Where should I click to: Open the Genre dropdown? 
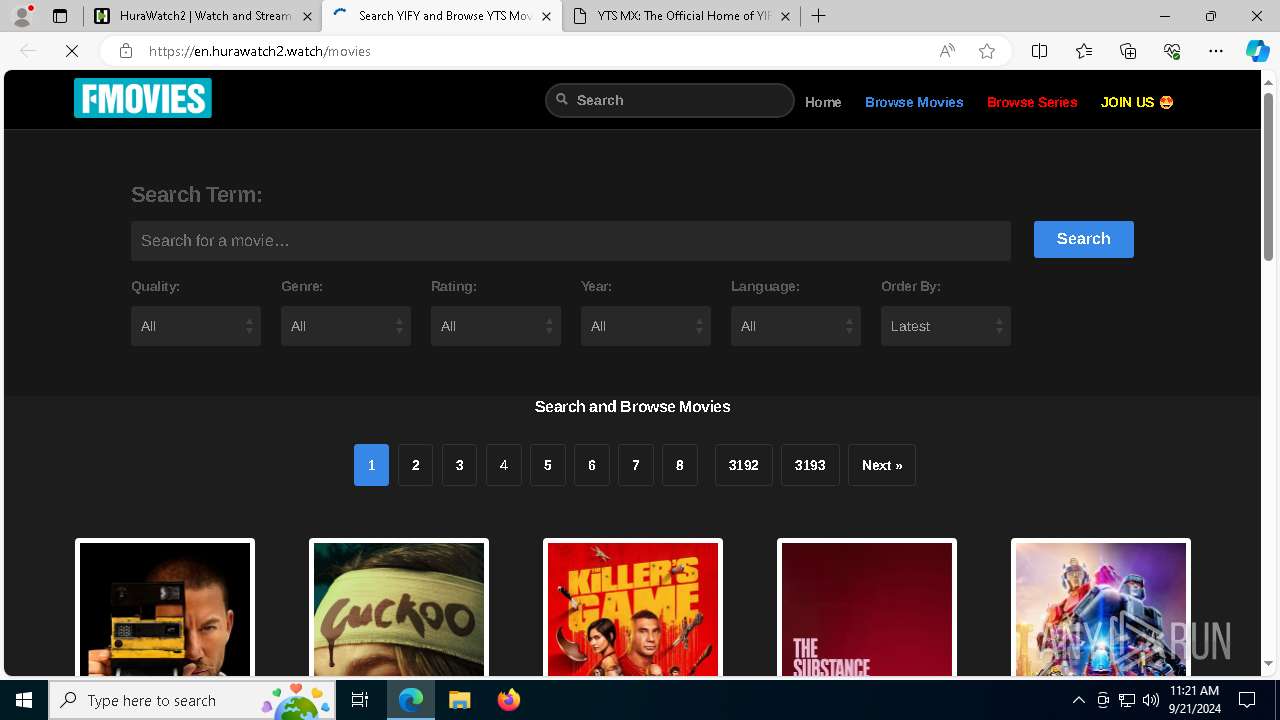pos(346,326)
